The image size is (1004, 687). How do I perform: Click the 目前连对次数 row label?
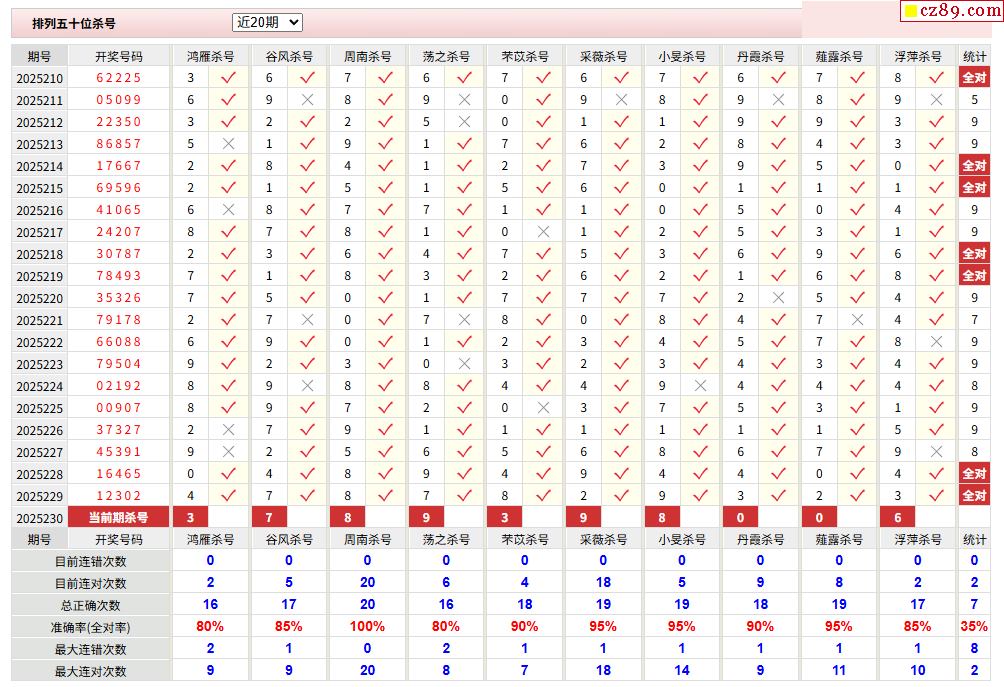click(90, 583)
